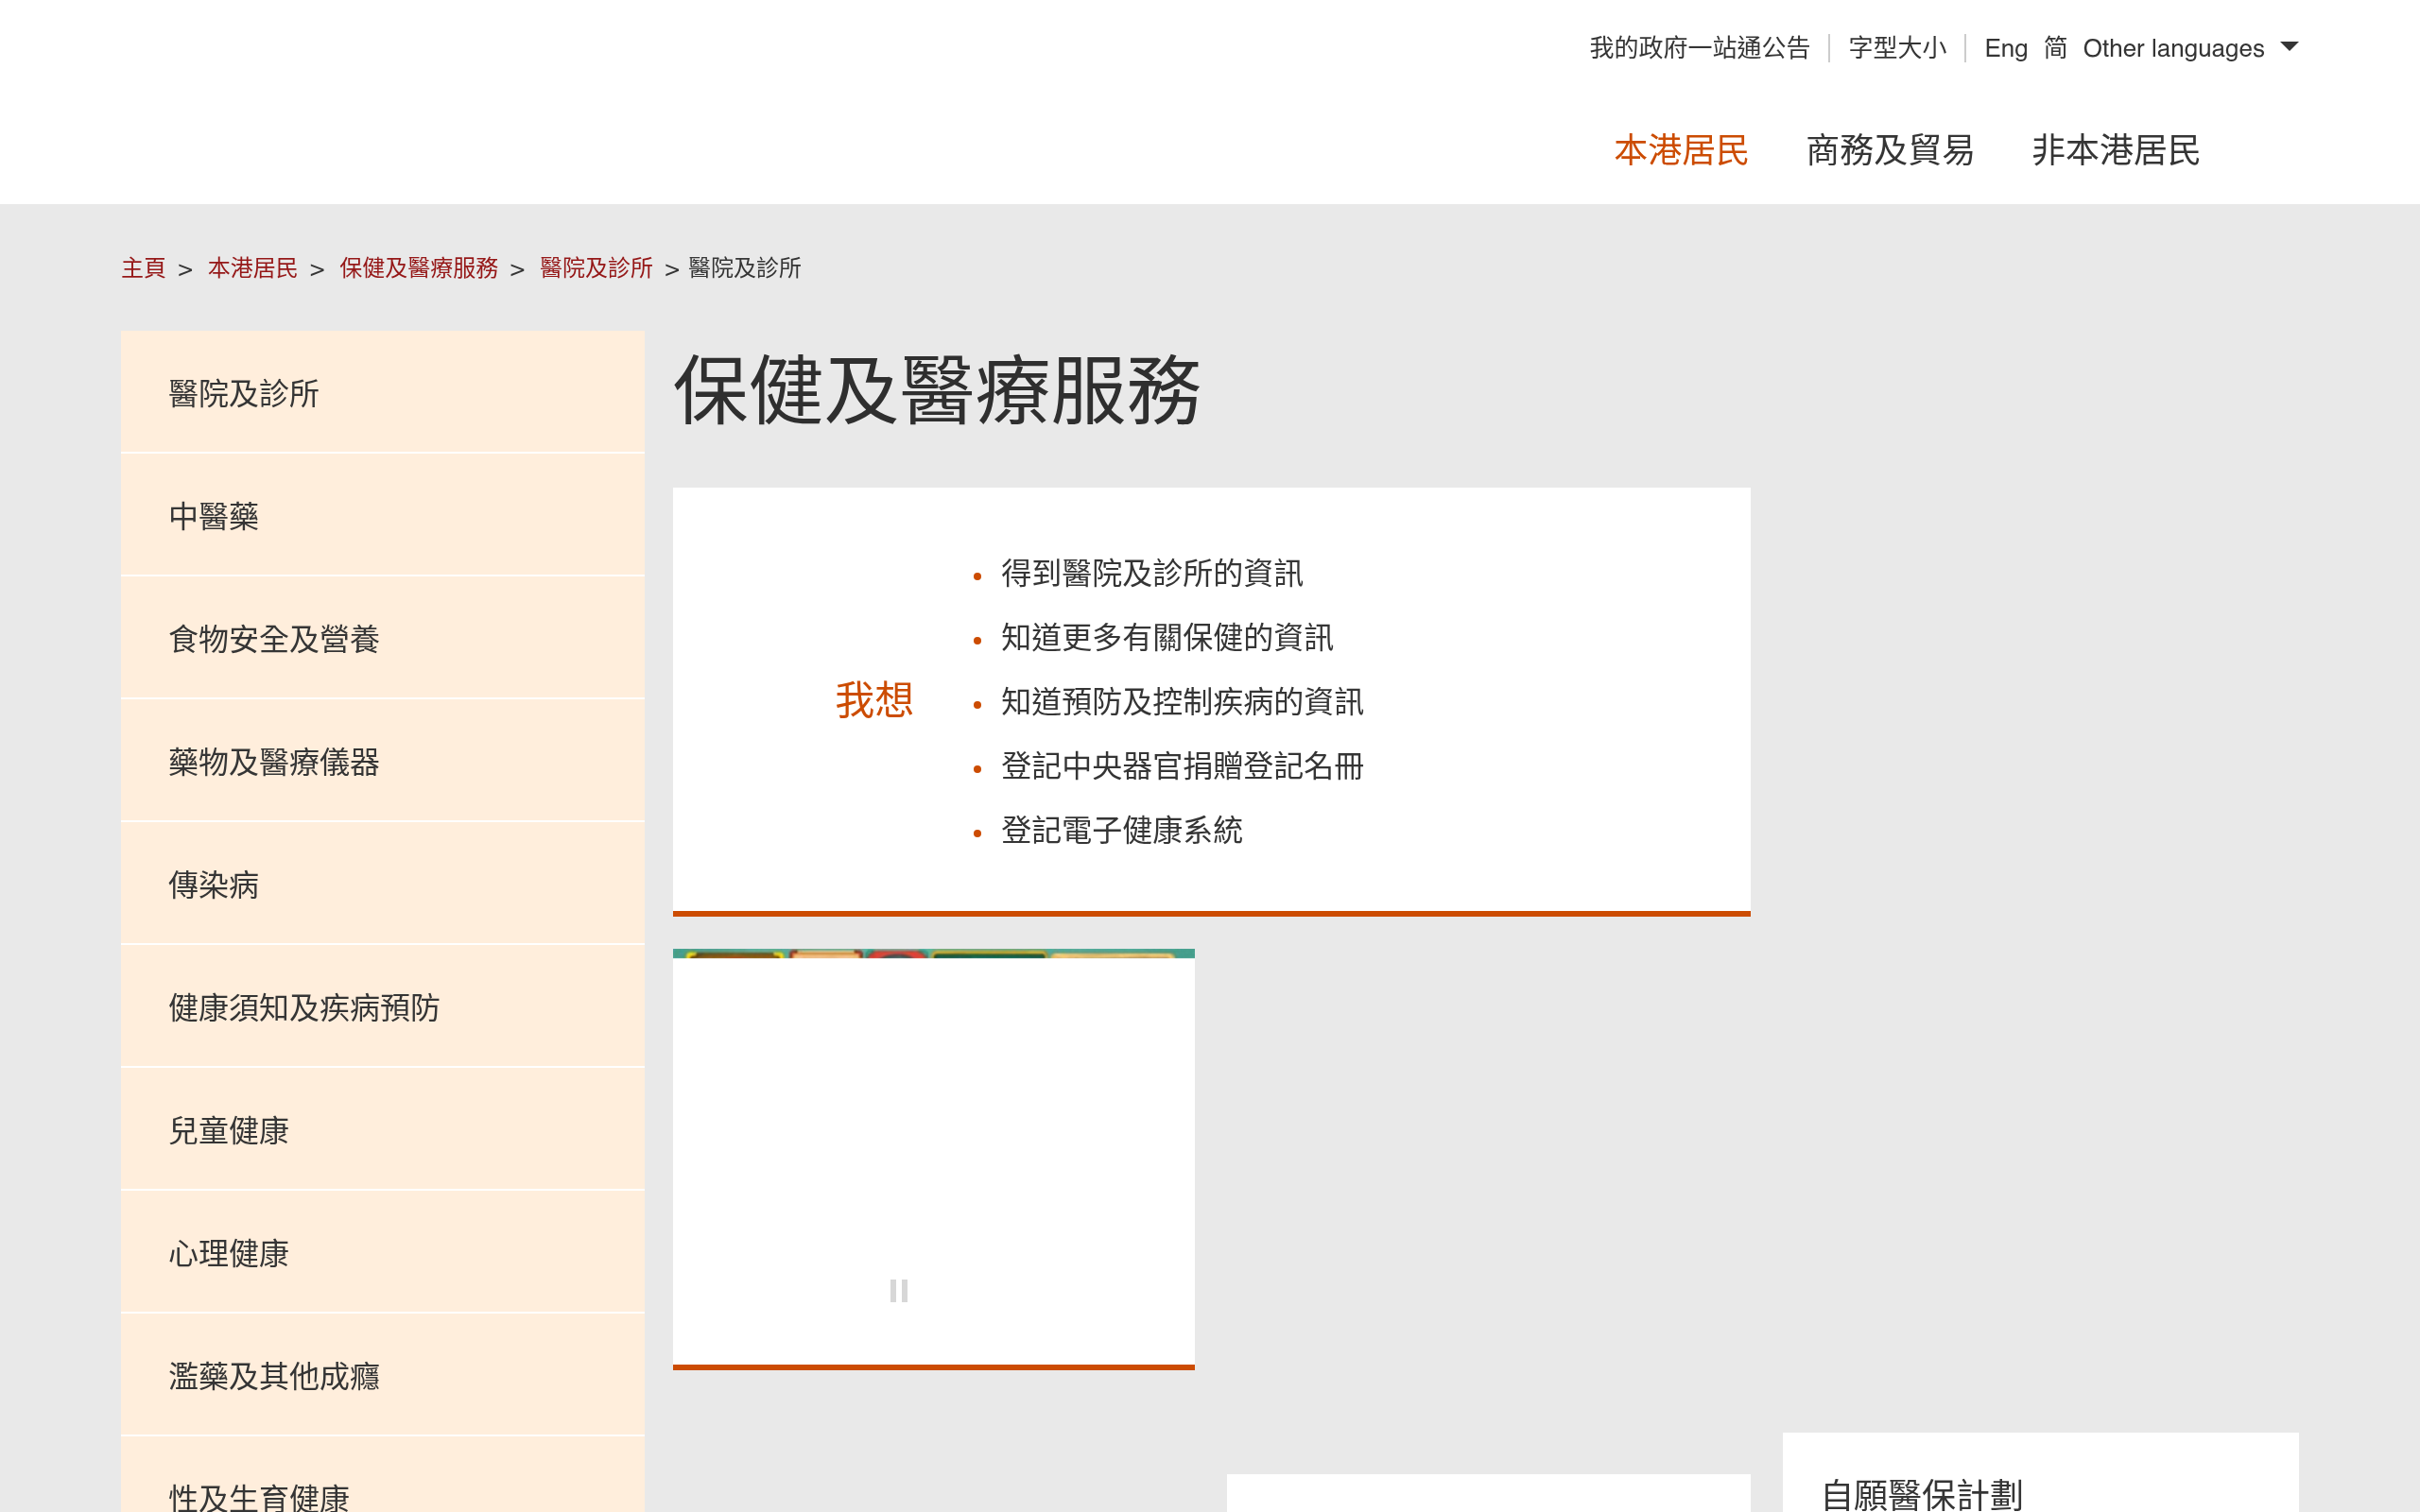2420x1512 pixels.
Task: Select the 本港居民 tab
Action: [x=1682, y=150]
